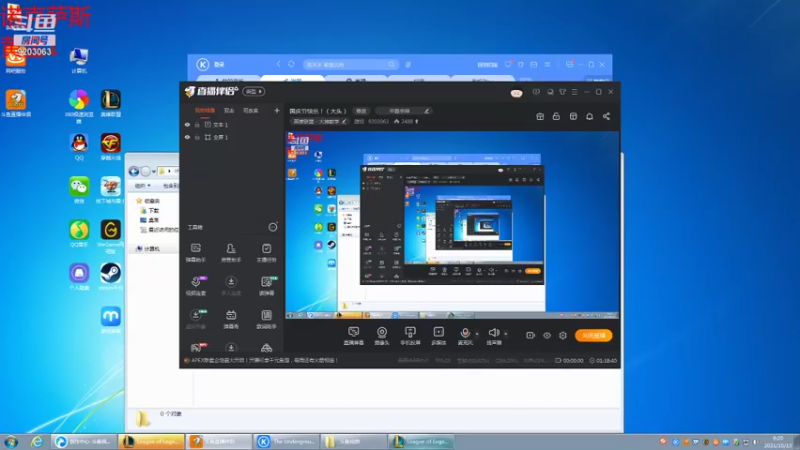Image resolution: width=800 pixels, height=450 pixels.
Task: Hide the 全屏 1 layer via eye icon
Action: coord(187,137)
